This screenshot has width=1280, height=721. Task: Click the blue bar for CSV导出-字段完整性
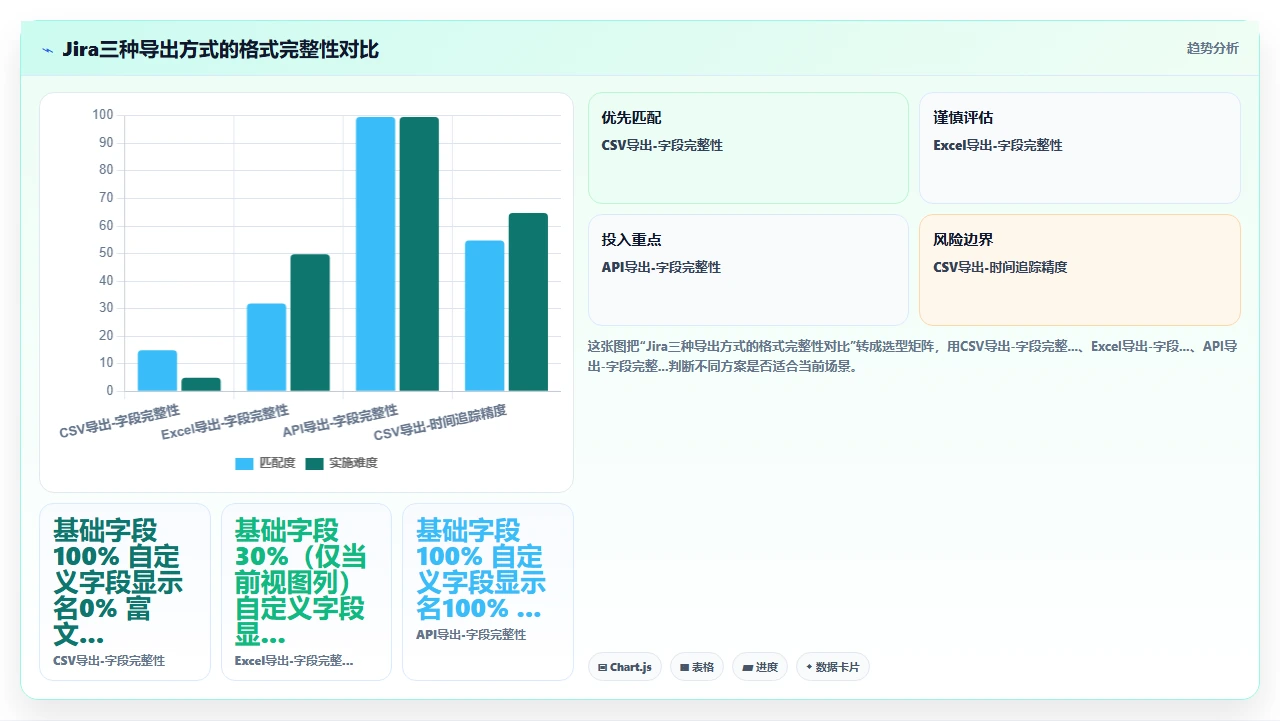click(157, 370)
